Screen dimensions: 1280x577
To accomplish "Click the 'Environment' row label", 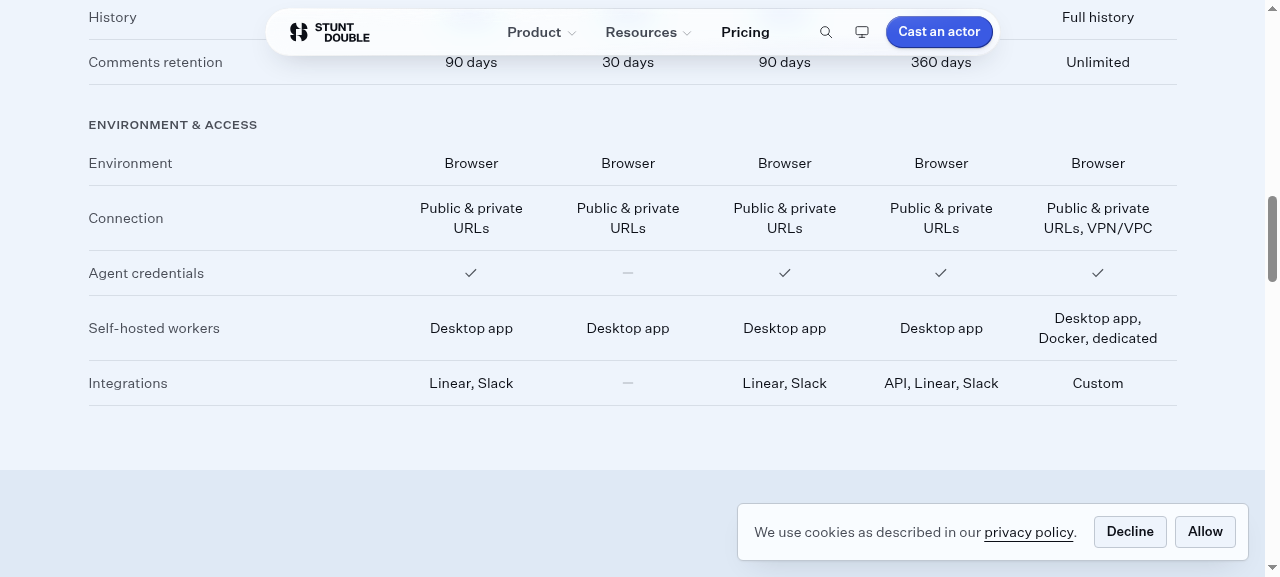I will 130,163.
